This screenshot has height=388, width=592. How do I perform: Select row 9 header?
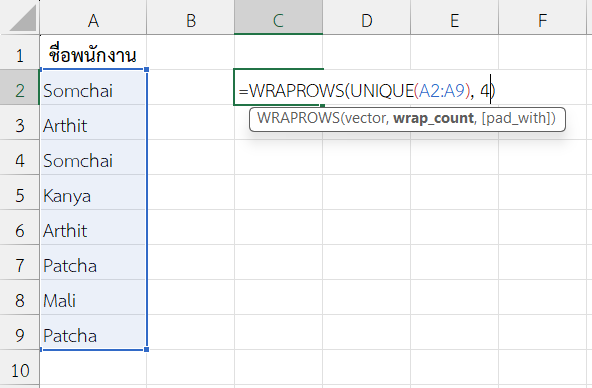coord(20,333)
